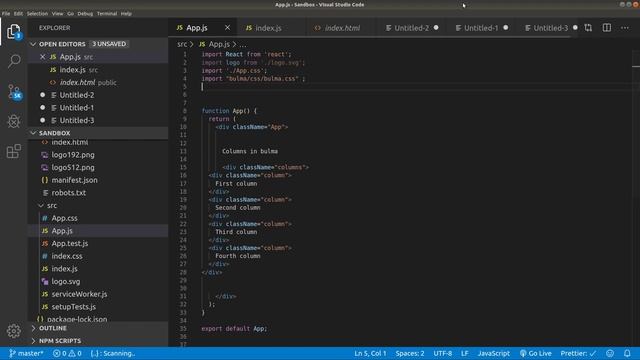Click the errors and warnings count
640x360 pixels.
(67, 353)
